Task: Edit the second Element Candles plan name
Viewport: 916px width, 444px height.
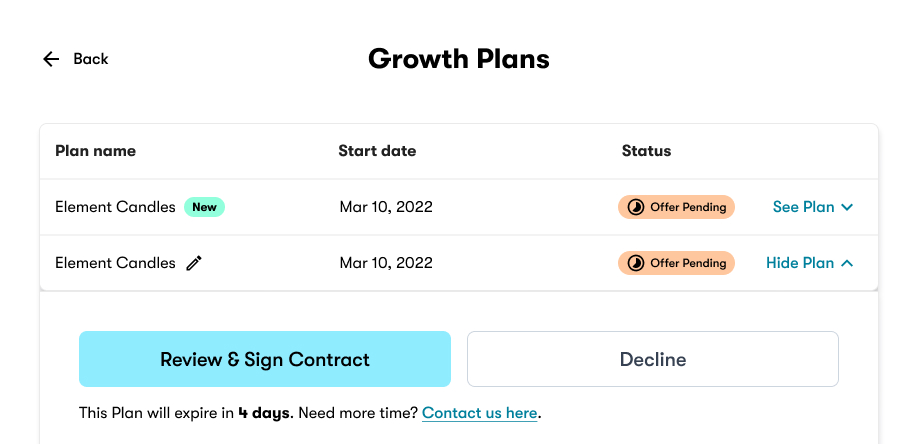Action: 194,263
